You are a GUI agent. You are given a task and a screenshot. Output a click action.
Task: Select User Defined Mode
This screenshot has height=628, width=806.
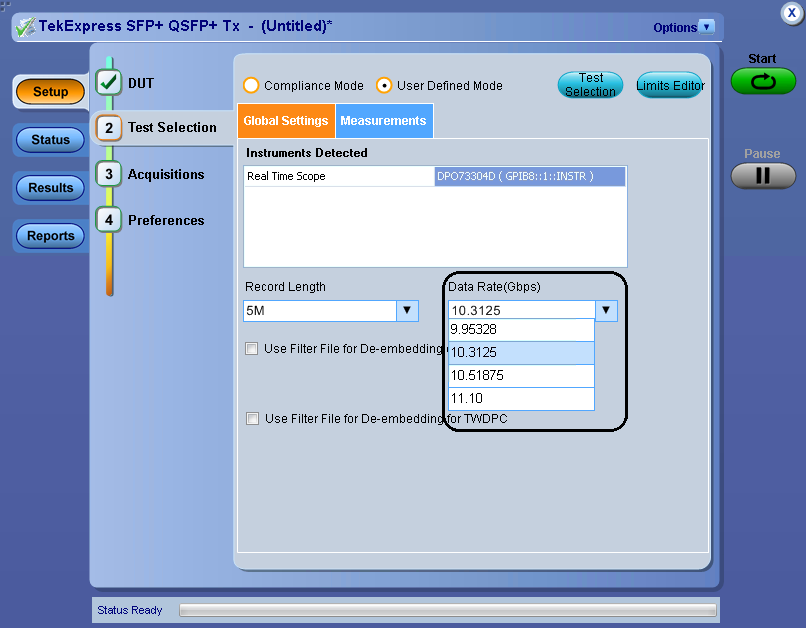pyautogui.click(x=383, y=86)
